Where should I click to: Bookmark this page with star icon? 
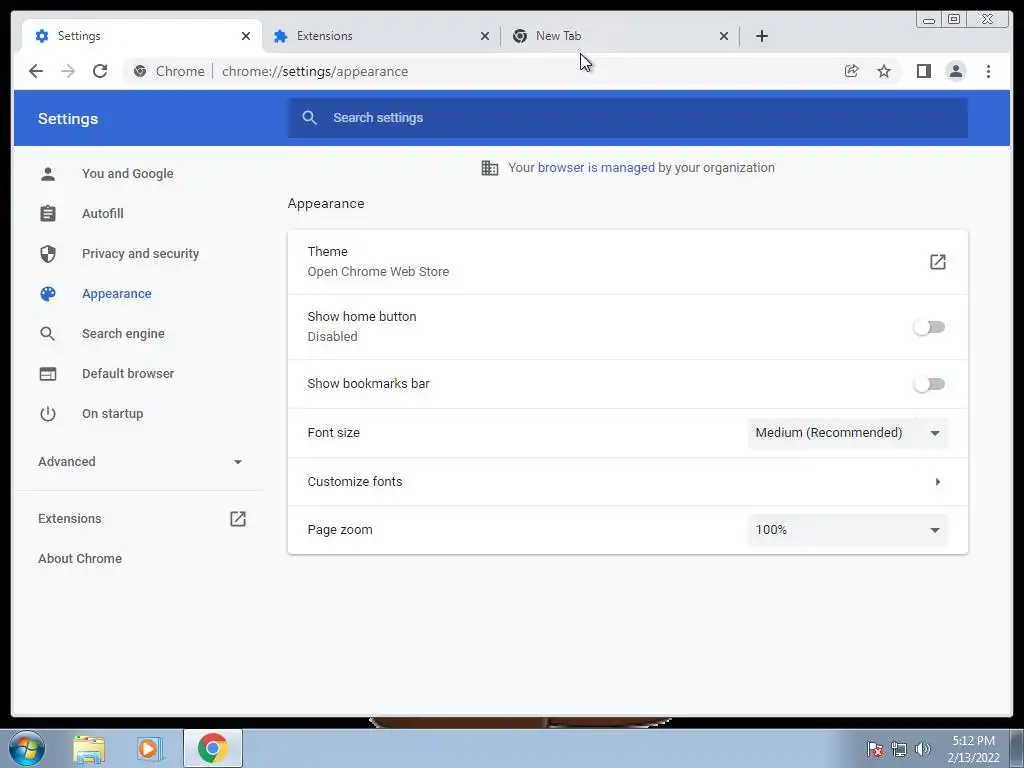[884, 71]
